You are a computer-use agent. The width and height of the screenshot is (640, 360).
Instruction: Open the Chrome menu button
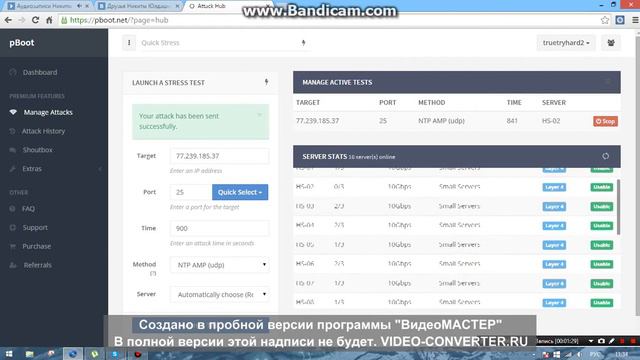click(635, 20)
